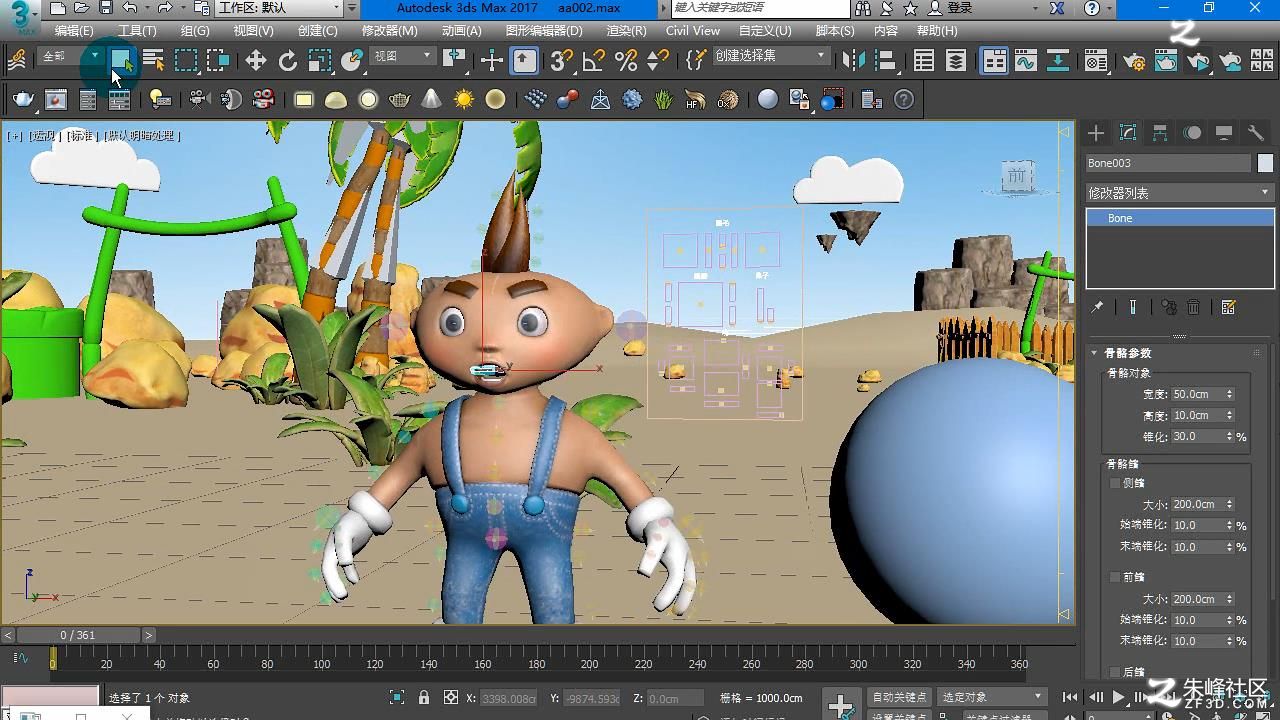Open the 视图 reference coordinate dropdown

coord(403,57)
